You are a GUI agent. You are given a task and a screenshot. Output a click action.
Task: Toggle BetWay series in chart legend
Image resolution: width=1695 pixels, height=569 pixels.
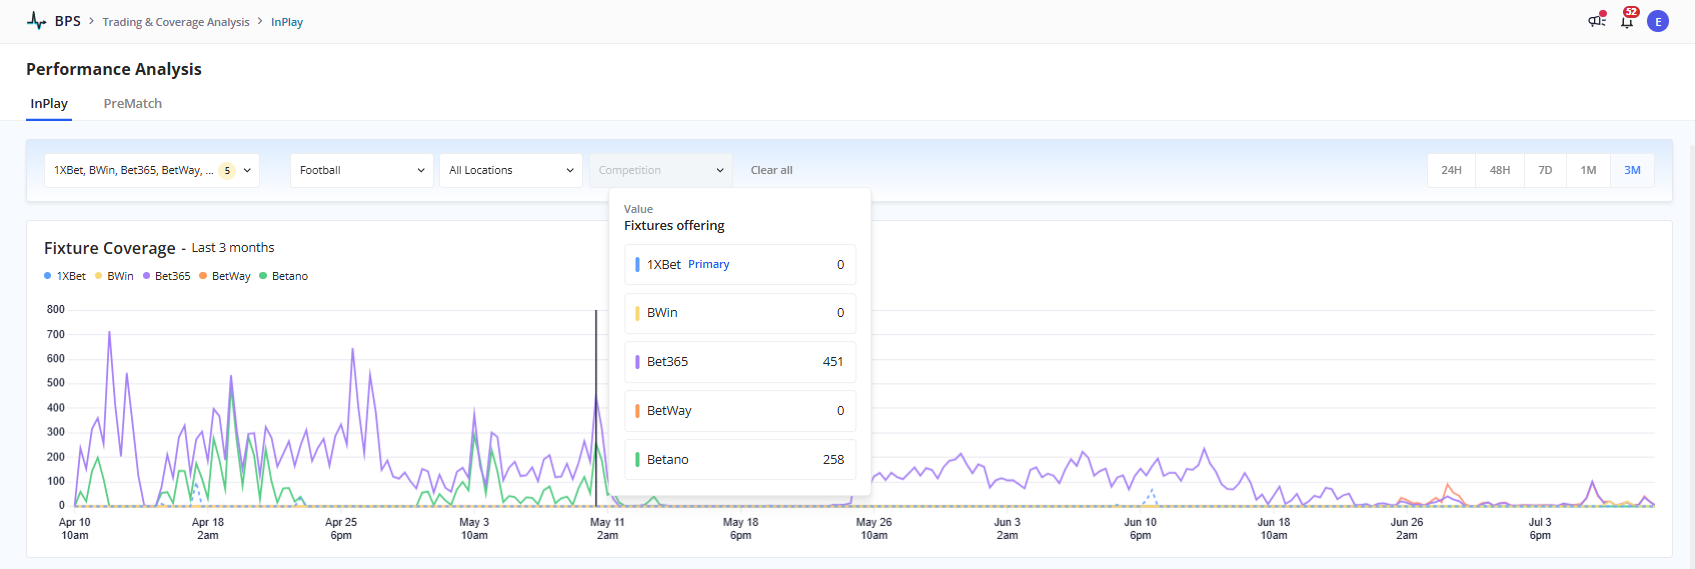[225, 276]
